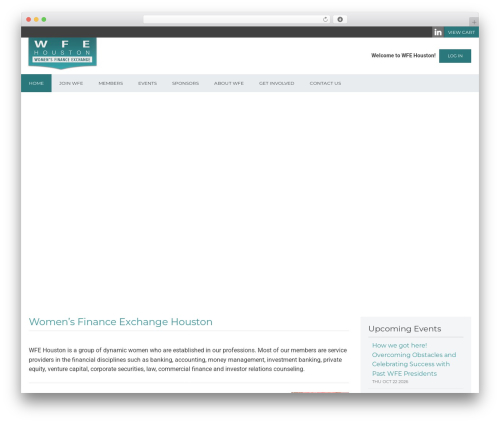The width and height of the screenshot is (500, 423).
Task: Open the Join WFE menu
Action: [x=71, y=83]
